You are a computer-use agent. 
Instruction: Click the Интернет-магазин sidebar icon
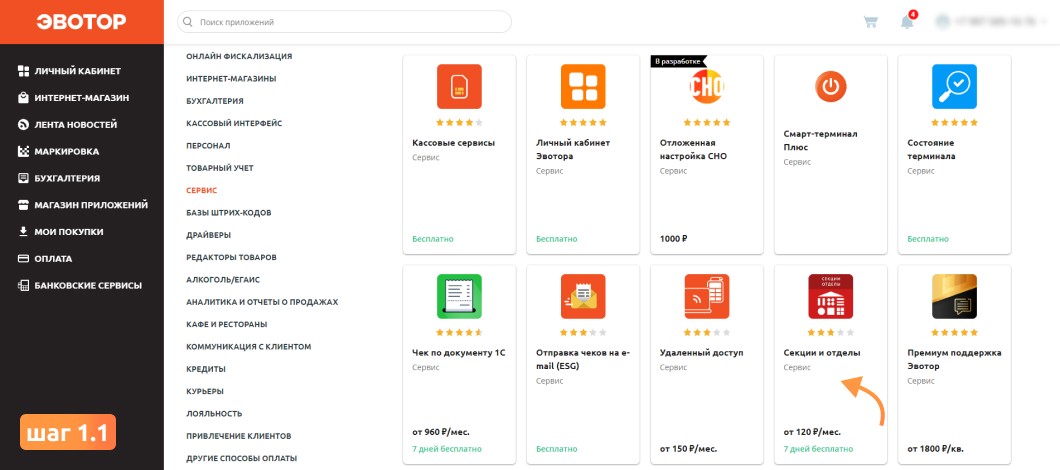[x=23, y=98]
